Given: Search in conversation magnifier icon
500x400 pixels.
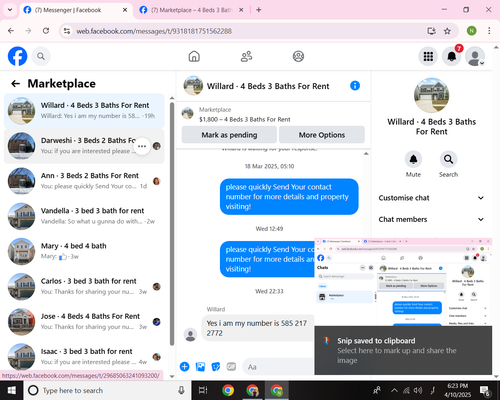Looking at the screenshot, I should point(448,159).
